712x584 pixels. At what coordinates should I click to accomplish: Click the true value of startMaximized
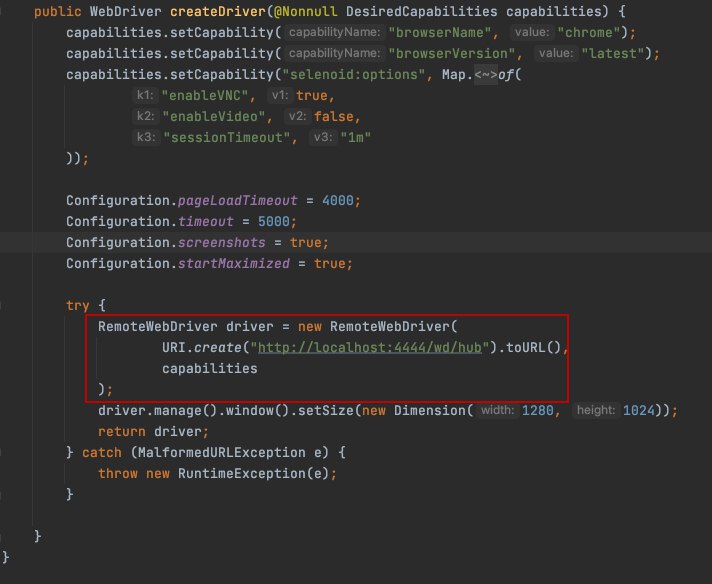click(330, 263)
